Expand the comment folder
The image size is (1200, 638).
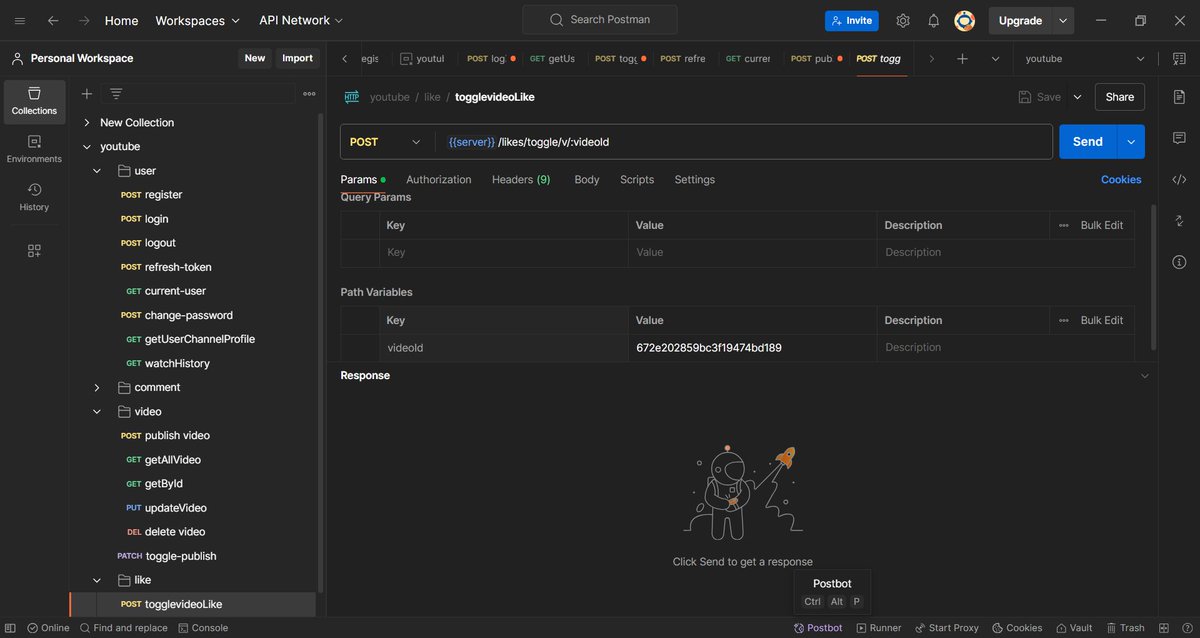pos(97,387)
